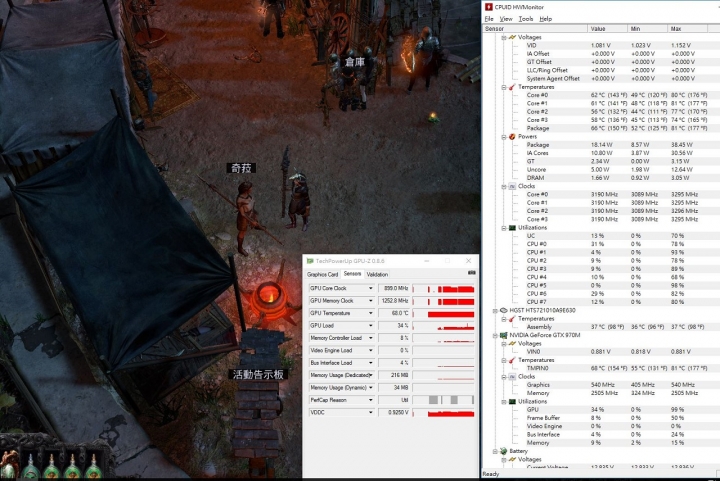Select the Frame Buffer utilization row
Screen dimensions: 720x481
(602, 418)
